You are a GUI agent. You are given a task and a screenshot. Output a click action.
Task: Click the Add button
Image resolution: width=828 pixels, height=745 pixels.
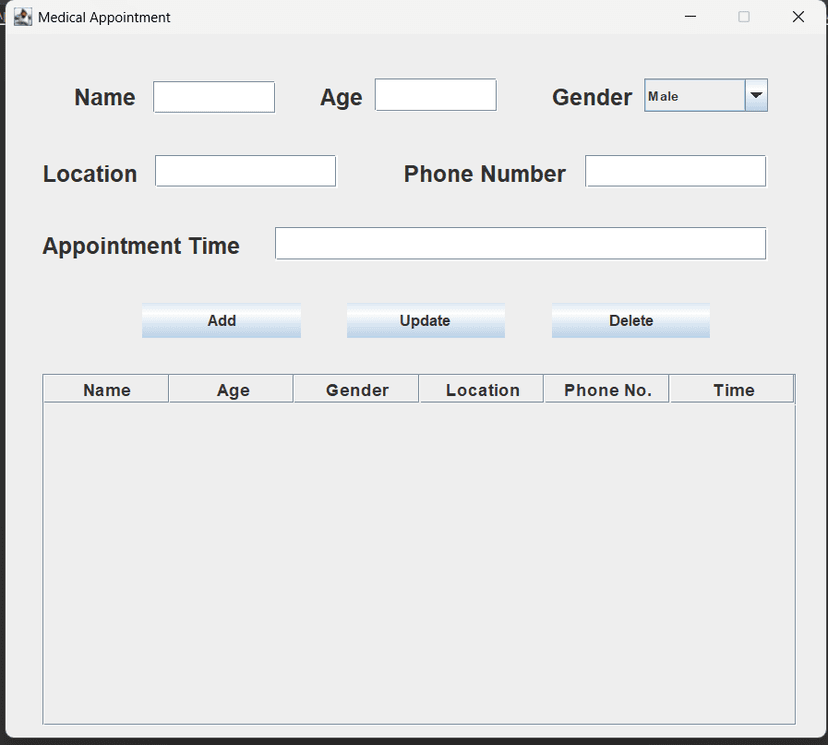[221, 320]
